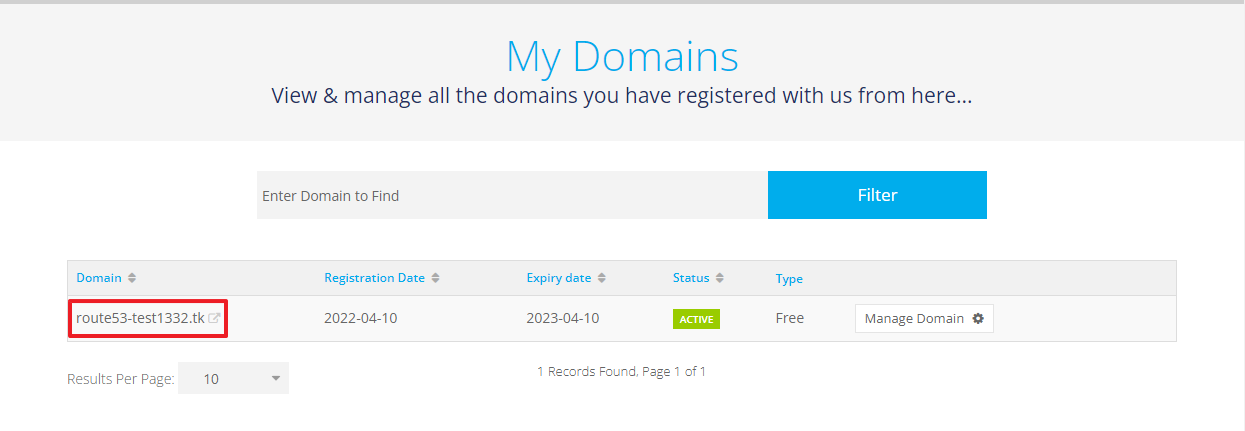Sort by Expiry date arrows
1245x431 pixels.
[601, 278]
